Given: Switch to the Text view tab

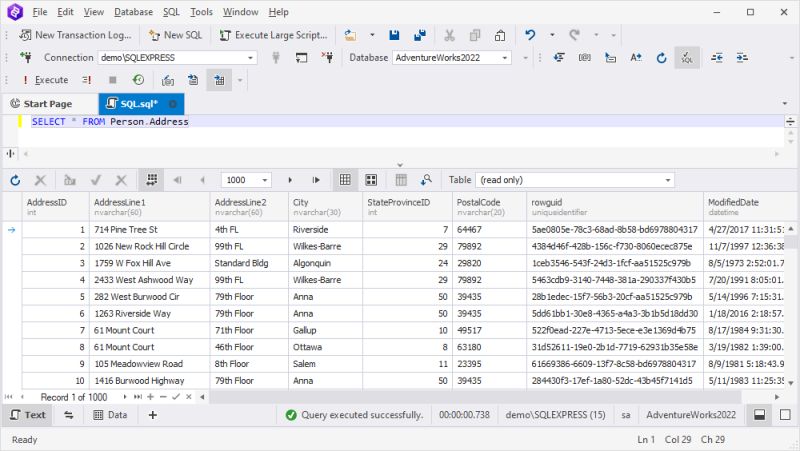Looking at the screenshot, I should coord(29,415).
